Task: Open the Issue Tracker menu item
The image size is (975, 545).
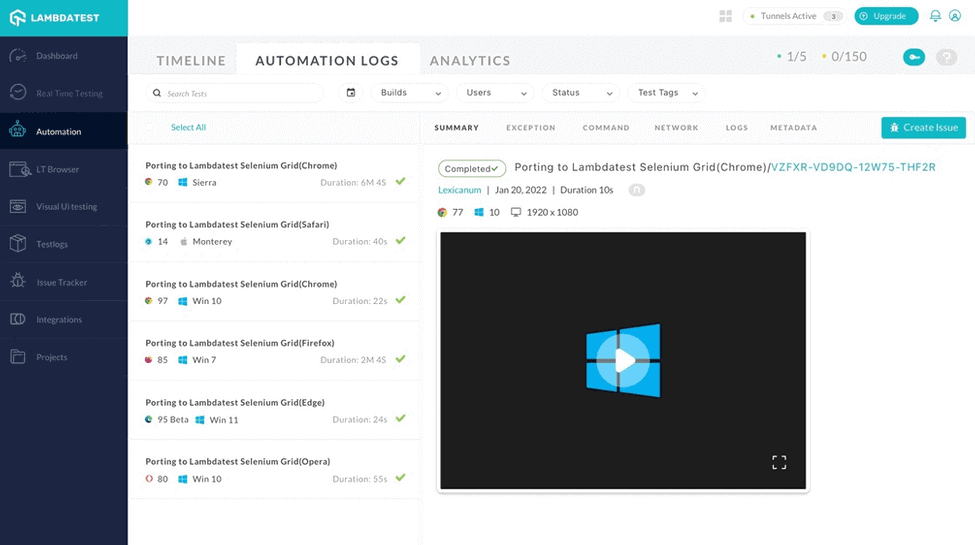Action: tap(63, 282)
